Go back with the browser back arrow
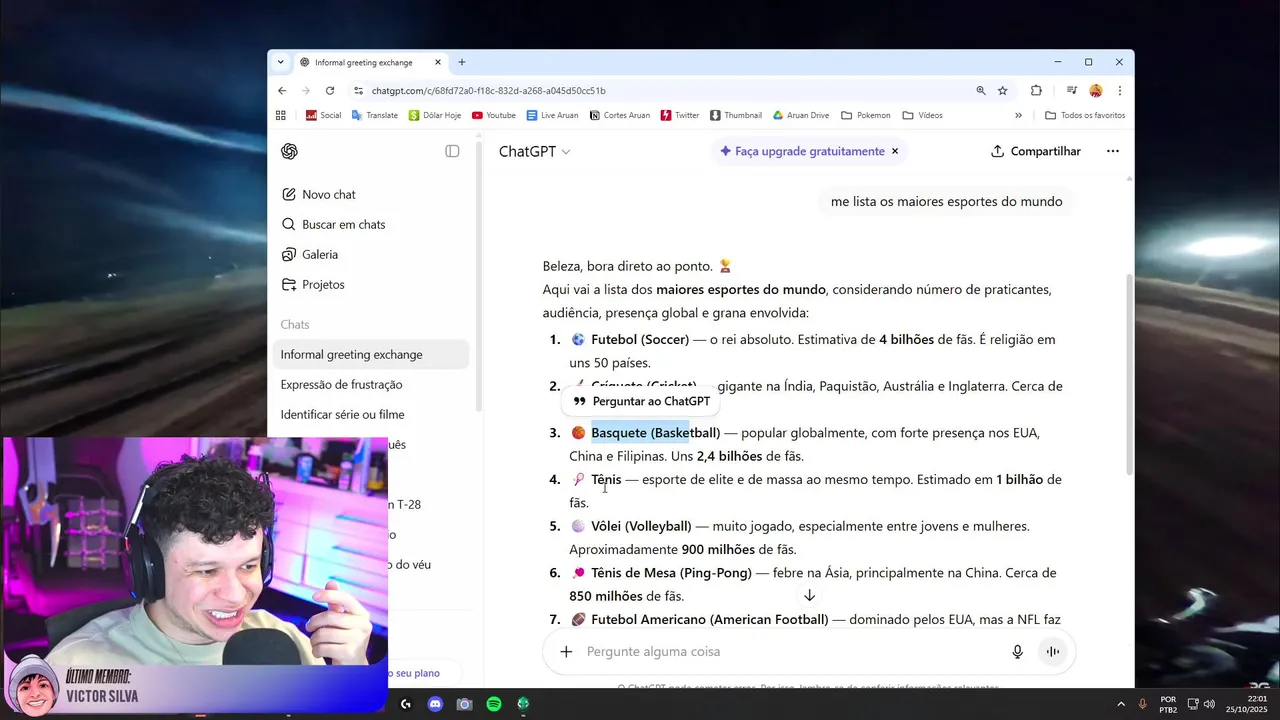 point(282,90)
